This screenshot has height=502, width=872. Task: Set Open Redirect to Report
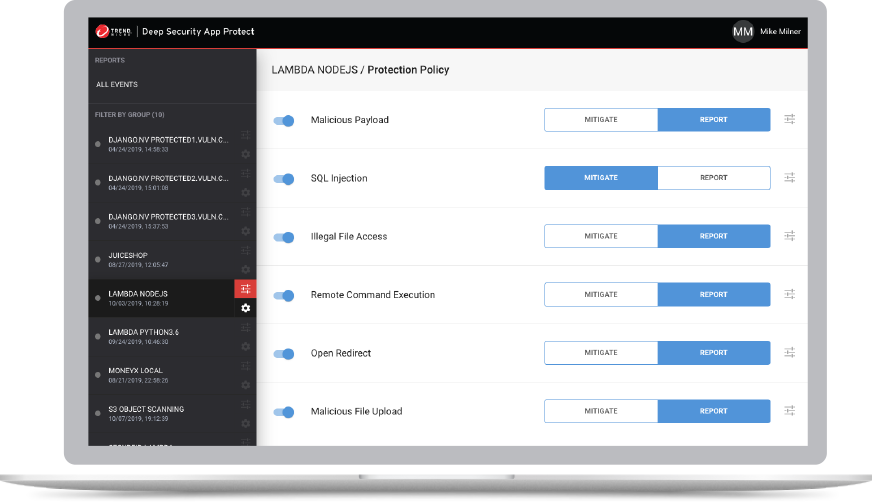(714, 353)
